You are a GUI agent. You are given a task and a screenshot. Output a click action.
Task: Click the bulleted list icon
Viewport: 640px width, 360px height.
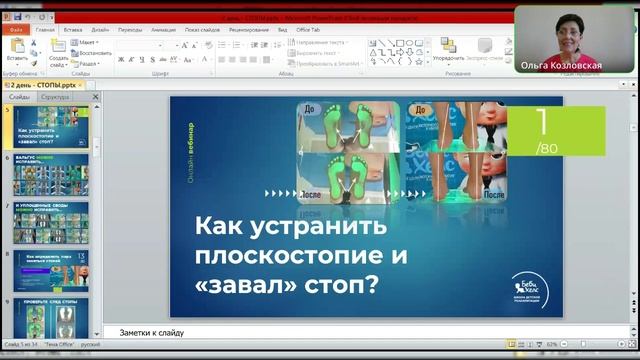(222, 45)
